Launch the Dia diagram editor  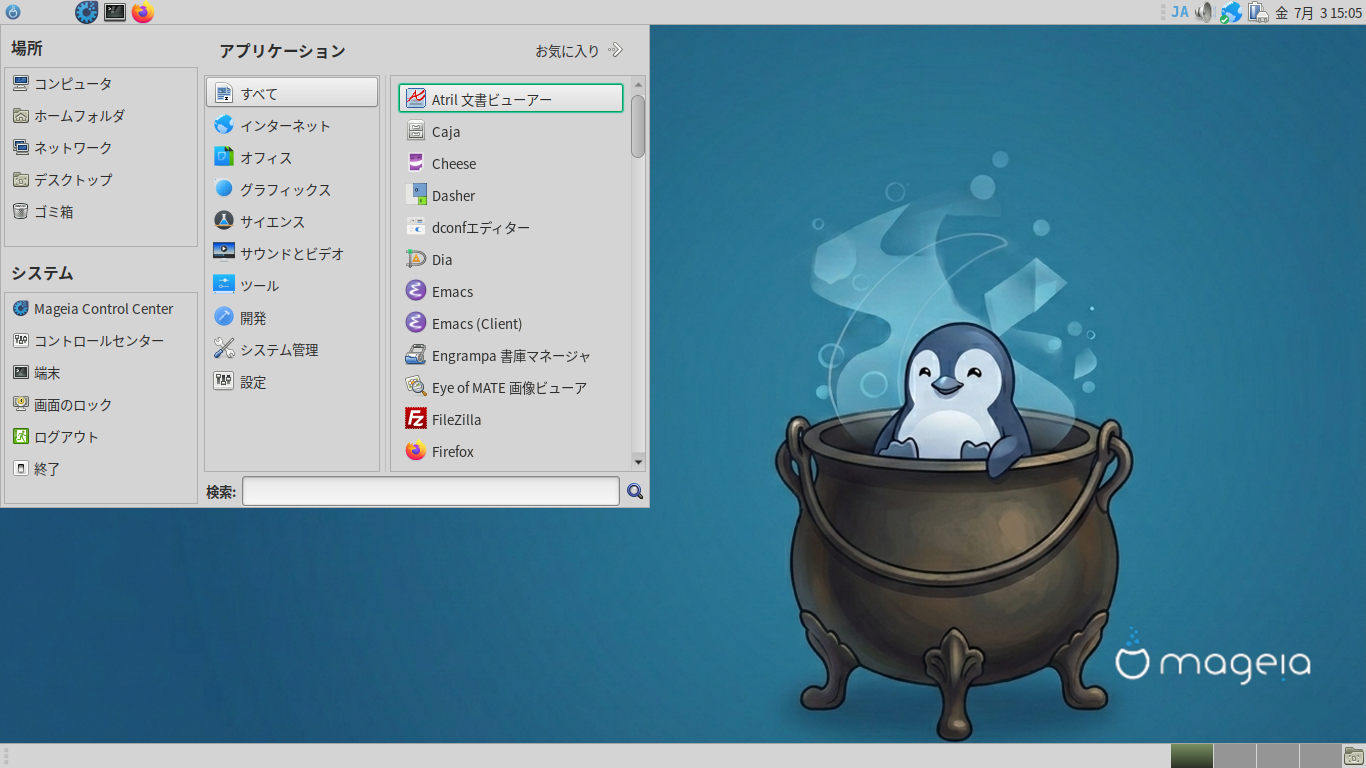(x=510, y=259)
